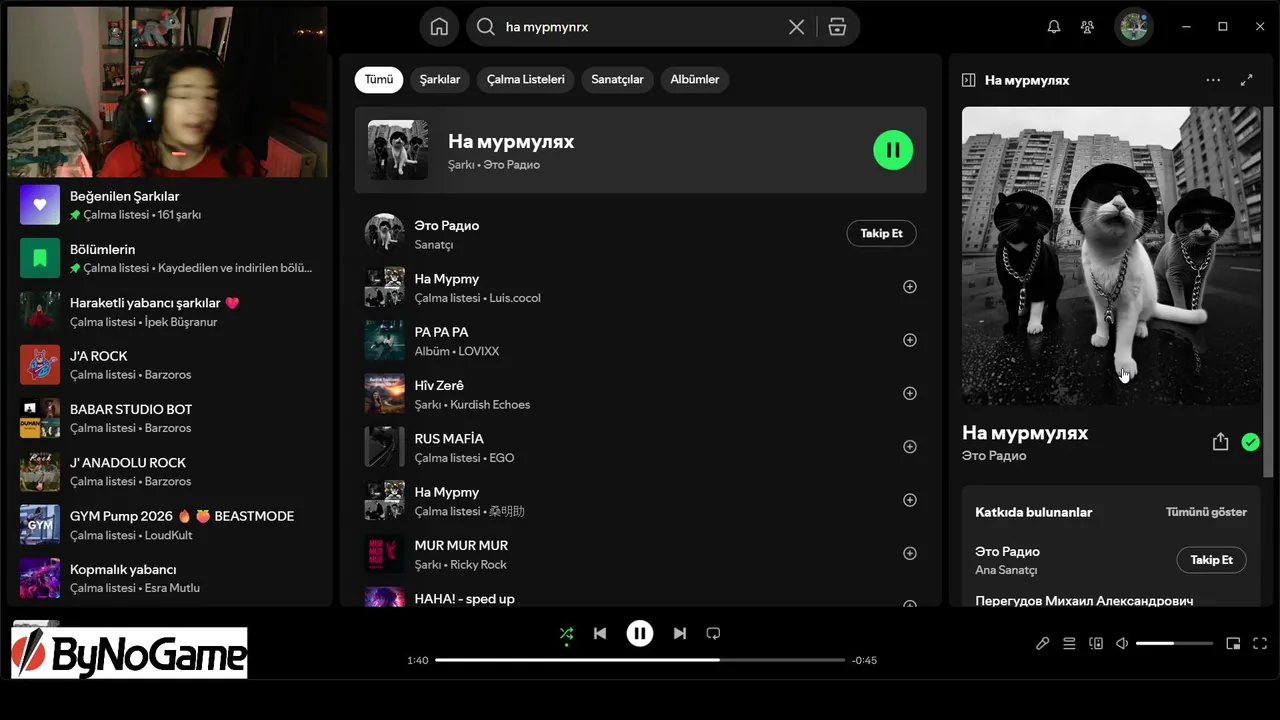The height and width of the screenshot is (720, 1280).
Task: Open Haraketli yabancı şarkılar playlist
Action: coord(170,312)
